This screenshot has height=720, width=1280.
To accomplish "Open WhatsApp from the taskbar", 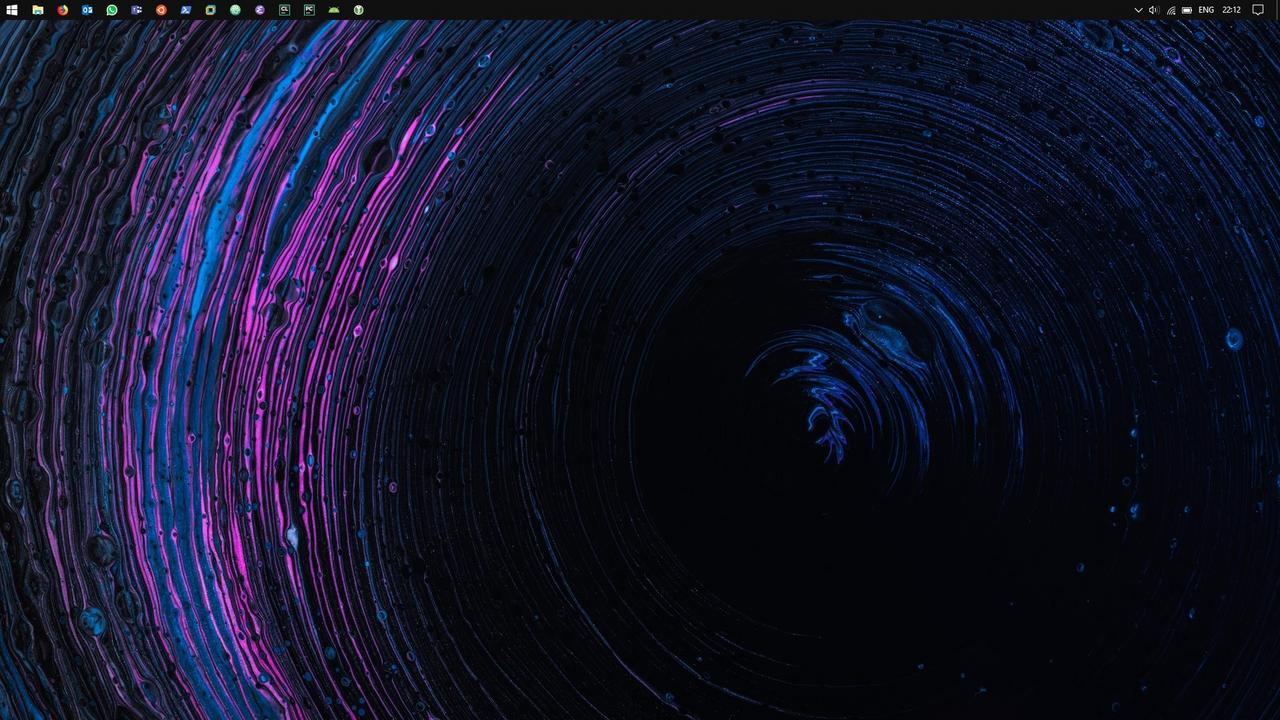I will tap(112, 10).
